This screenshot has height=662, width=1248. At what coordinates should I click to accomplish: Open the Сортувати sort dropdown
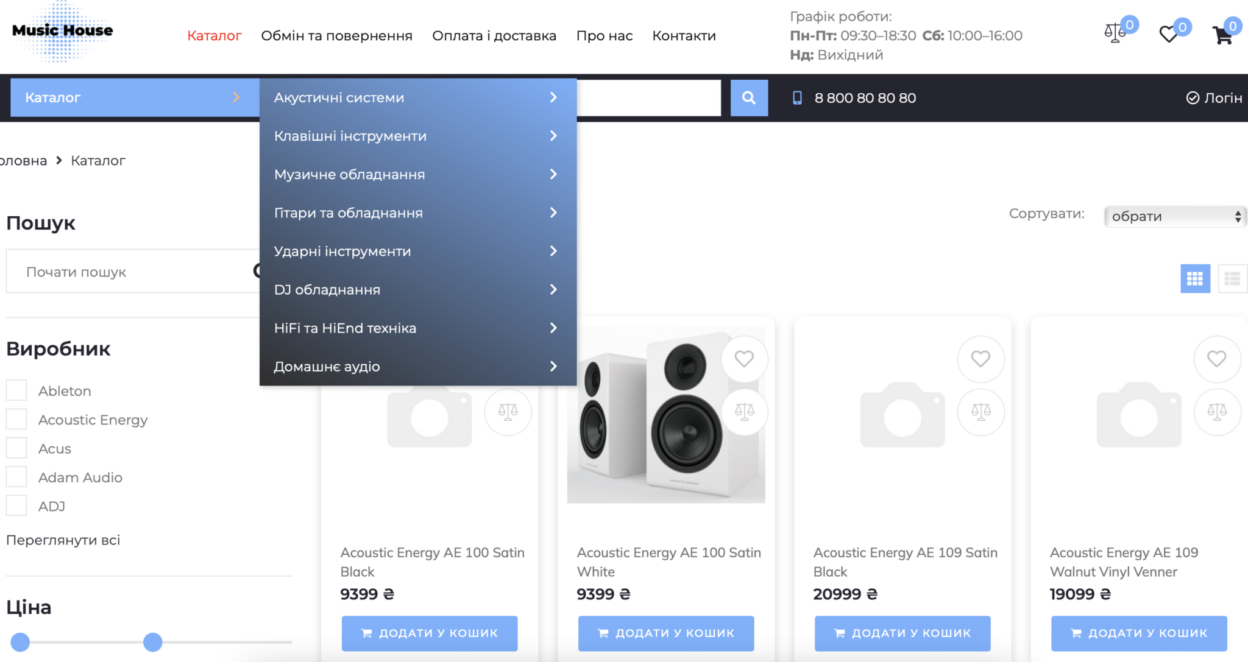point(1175,216)
